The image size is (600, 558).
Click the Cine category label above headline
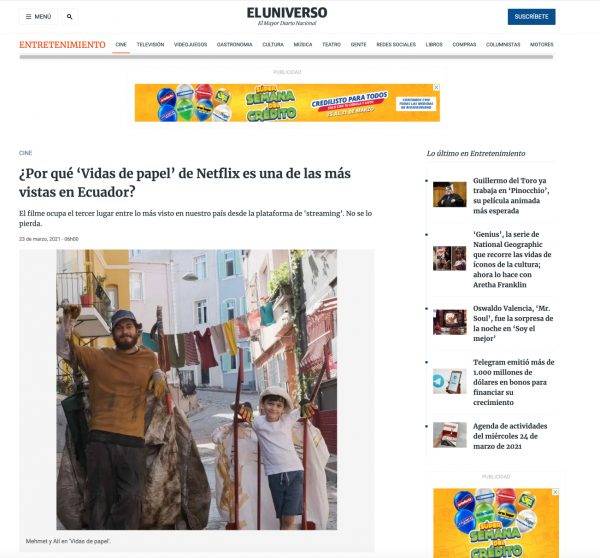pyautogui.click(x=25, y=153)
